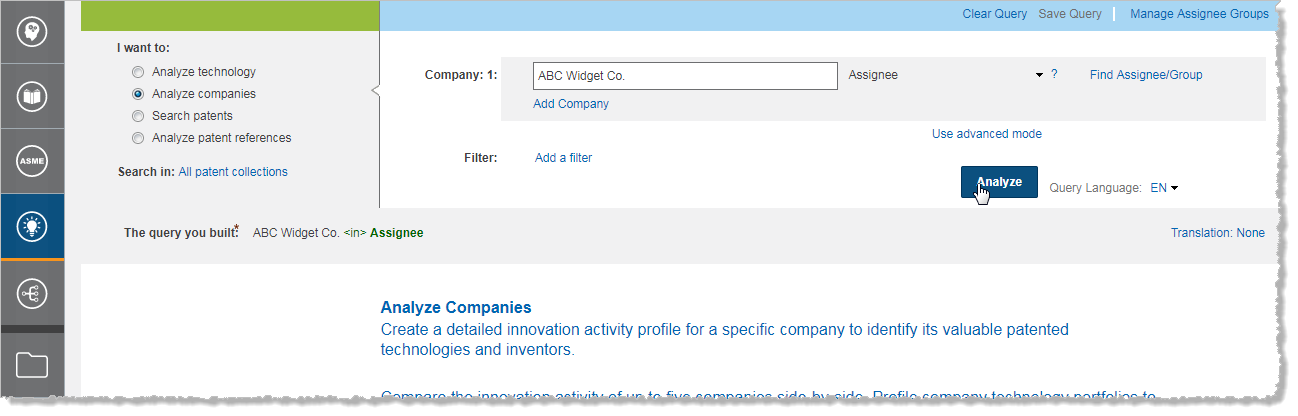Select Analyze patent references radio button
Viewport: 1298px width, 416px height.
(x=138, y=138)
